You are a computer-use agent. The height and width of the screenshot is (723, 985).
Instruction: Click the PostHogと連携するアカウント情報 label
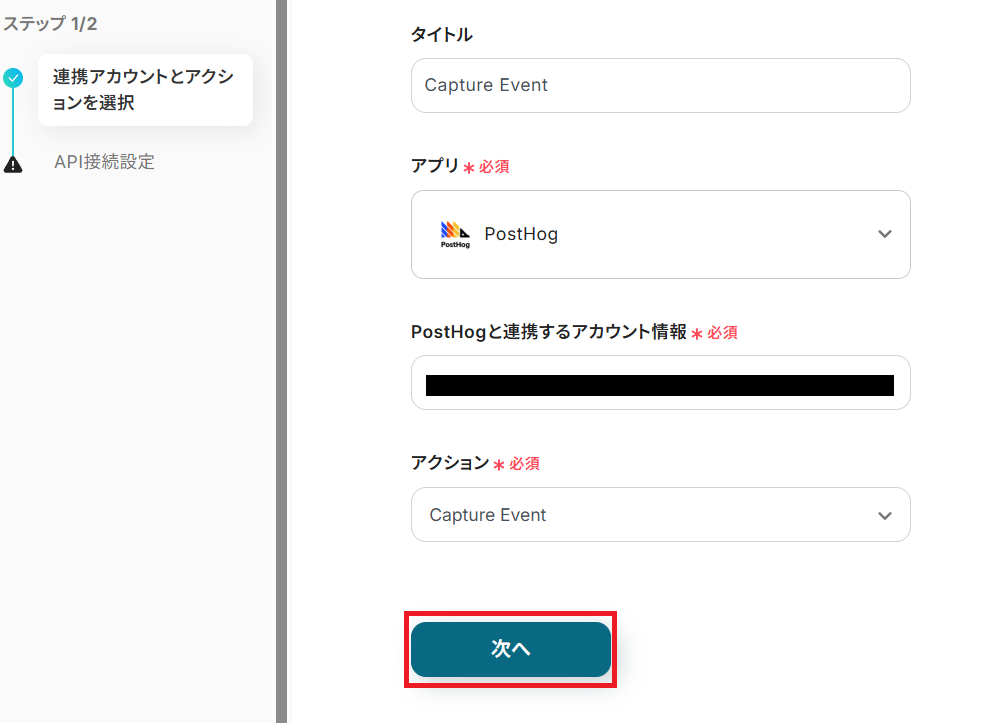click(549, 332)
